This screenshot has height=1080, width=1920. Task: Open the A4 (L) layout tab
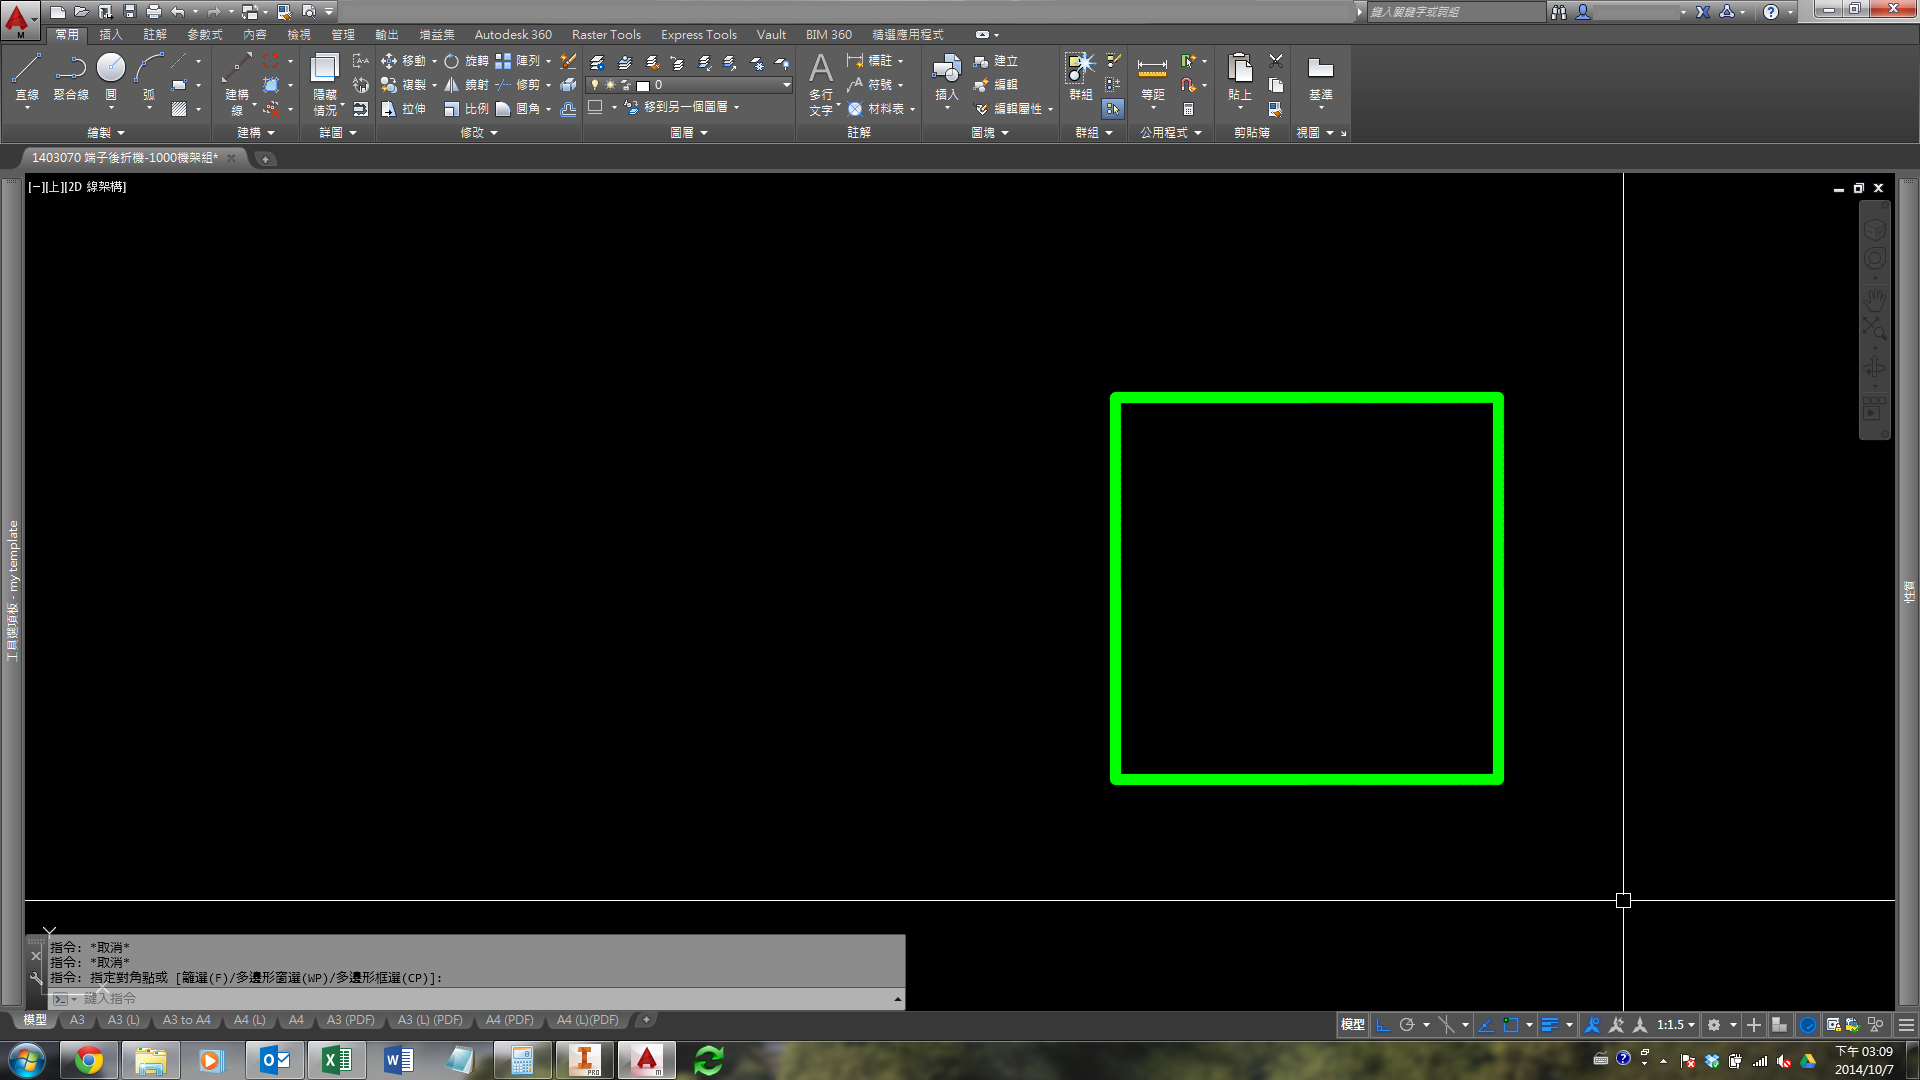(249, 1020)
